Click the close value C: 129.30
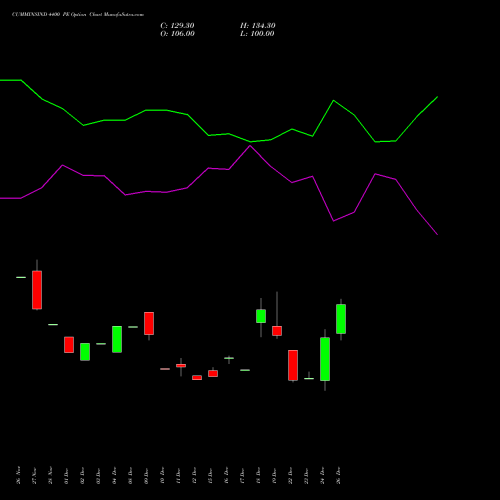500x500 pixels. pyautogui.click(x=177, y=26)
